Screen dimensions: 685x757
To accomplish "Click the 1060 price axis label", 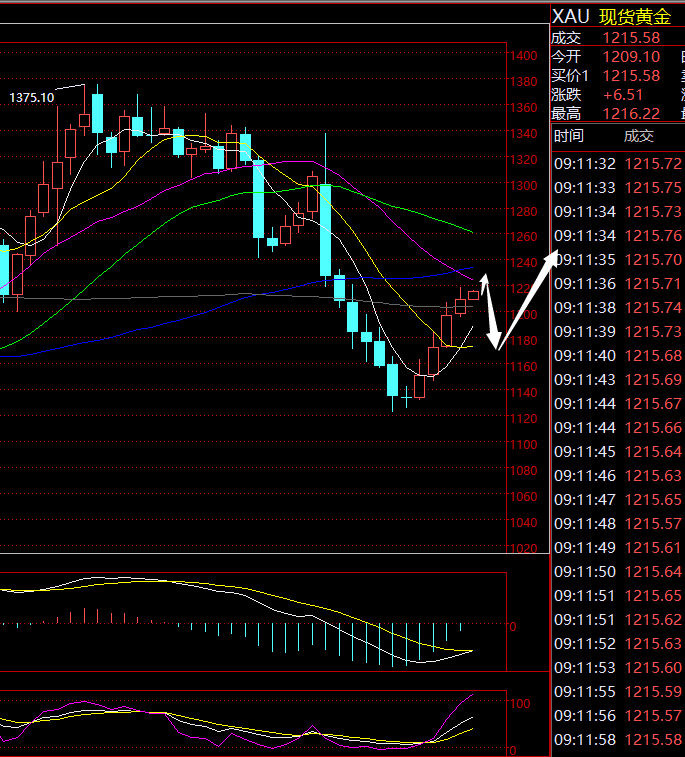I will coord(524,496).
